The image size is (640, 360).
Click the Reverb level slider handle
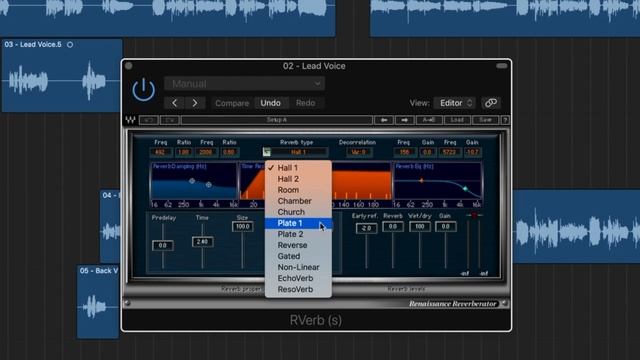pos(393,227)
